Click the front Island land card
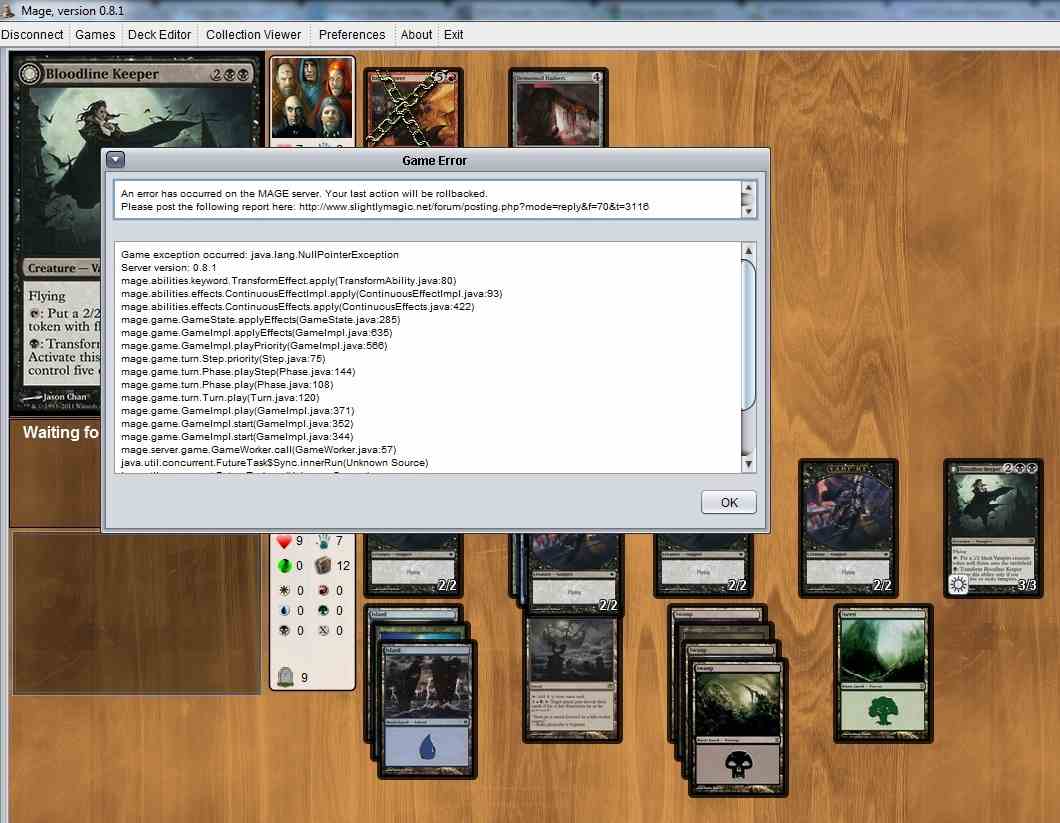Viewport: 1060px width, 823px height. click(x=427, y=709)
